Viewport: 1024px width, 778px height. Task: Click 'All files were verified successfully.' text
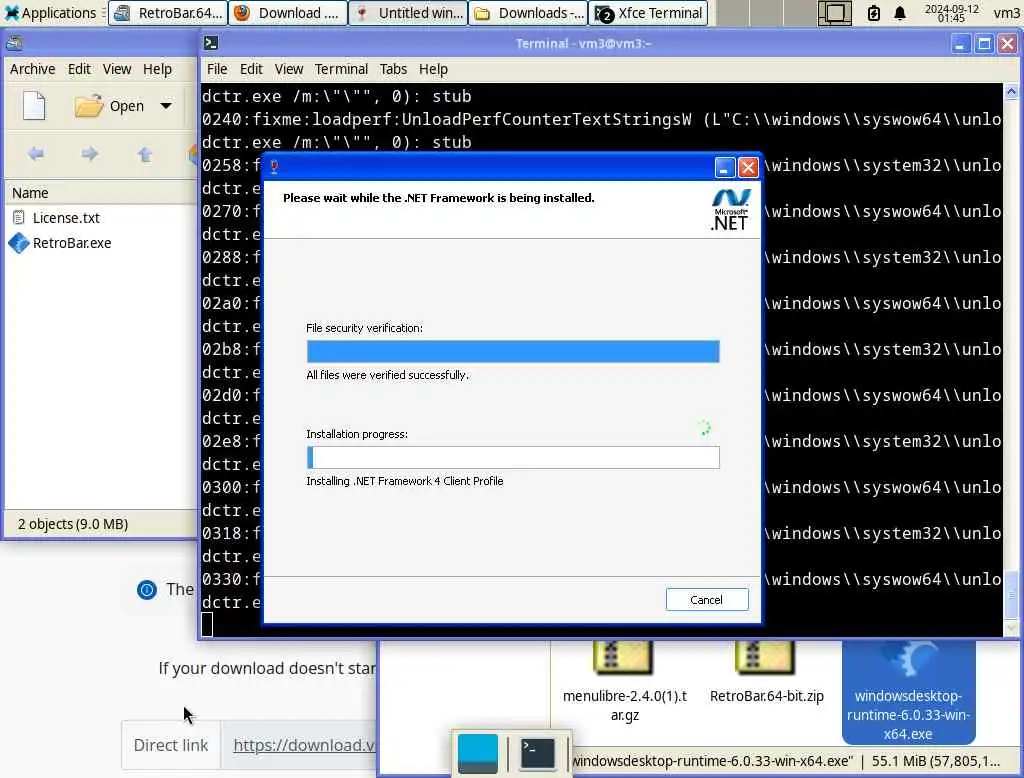click(x=387, y=375)
